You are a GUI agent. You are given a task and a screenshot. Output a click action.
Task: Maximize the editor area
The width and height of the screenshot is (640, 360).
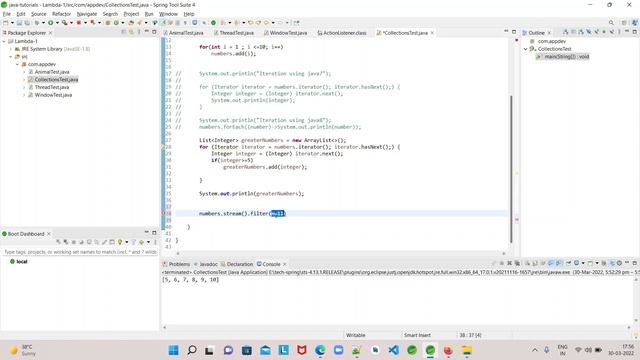click(514, 32)
